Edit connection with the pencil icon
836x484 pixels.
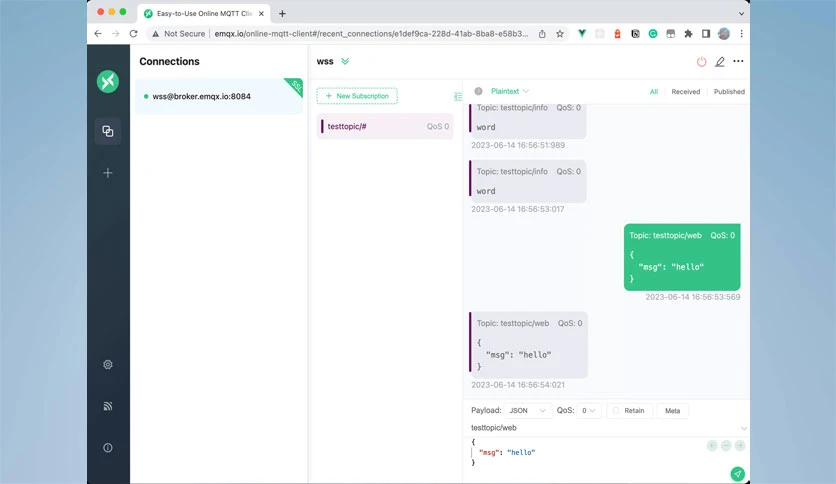(720, 62)
